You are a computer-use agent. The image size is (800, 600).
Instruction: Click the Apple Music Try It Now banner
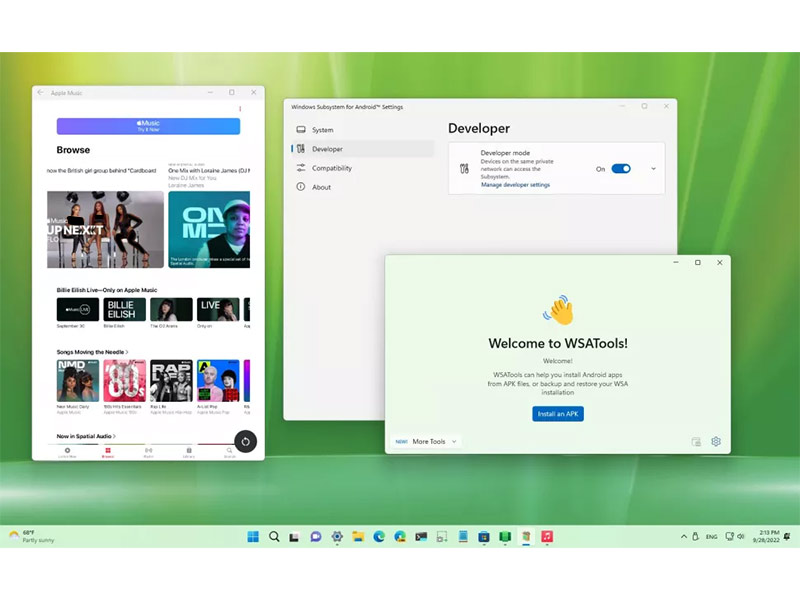[148, 126]
